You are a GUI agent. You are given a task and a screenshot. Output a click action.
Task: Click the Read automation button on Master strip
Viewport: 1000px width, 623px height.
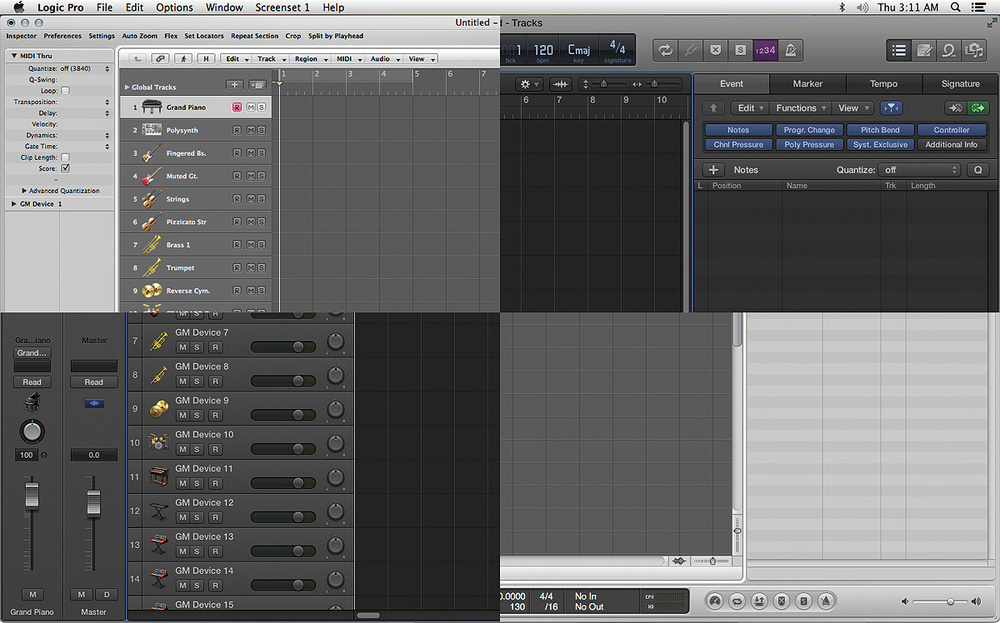94,382
